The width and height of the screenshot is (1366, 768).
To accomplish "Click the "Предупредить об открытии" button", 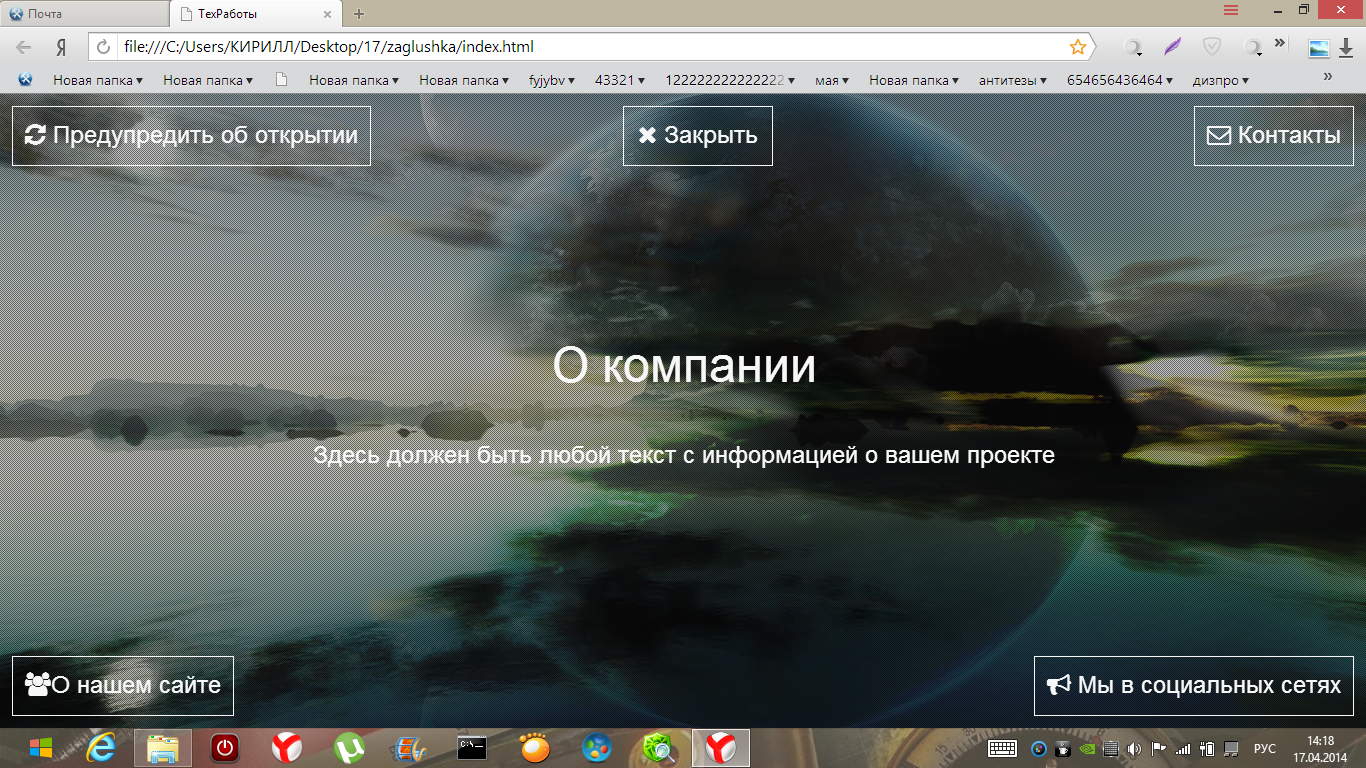I will 191,135.
